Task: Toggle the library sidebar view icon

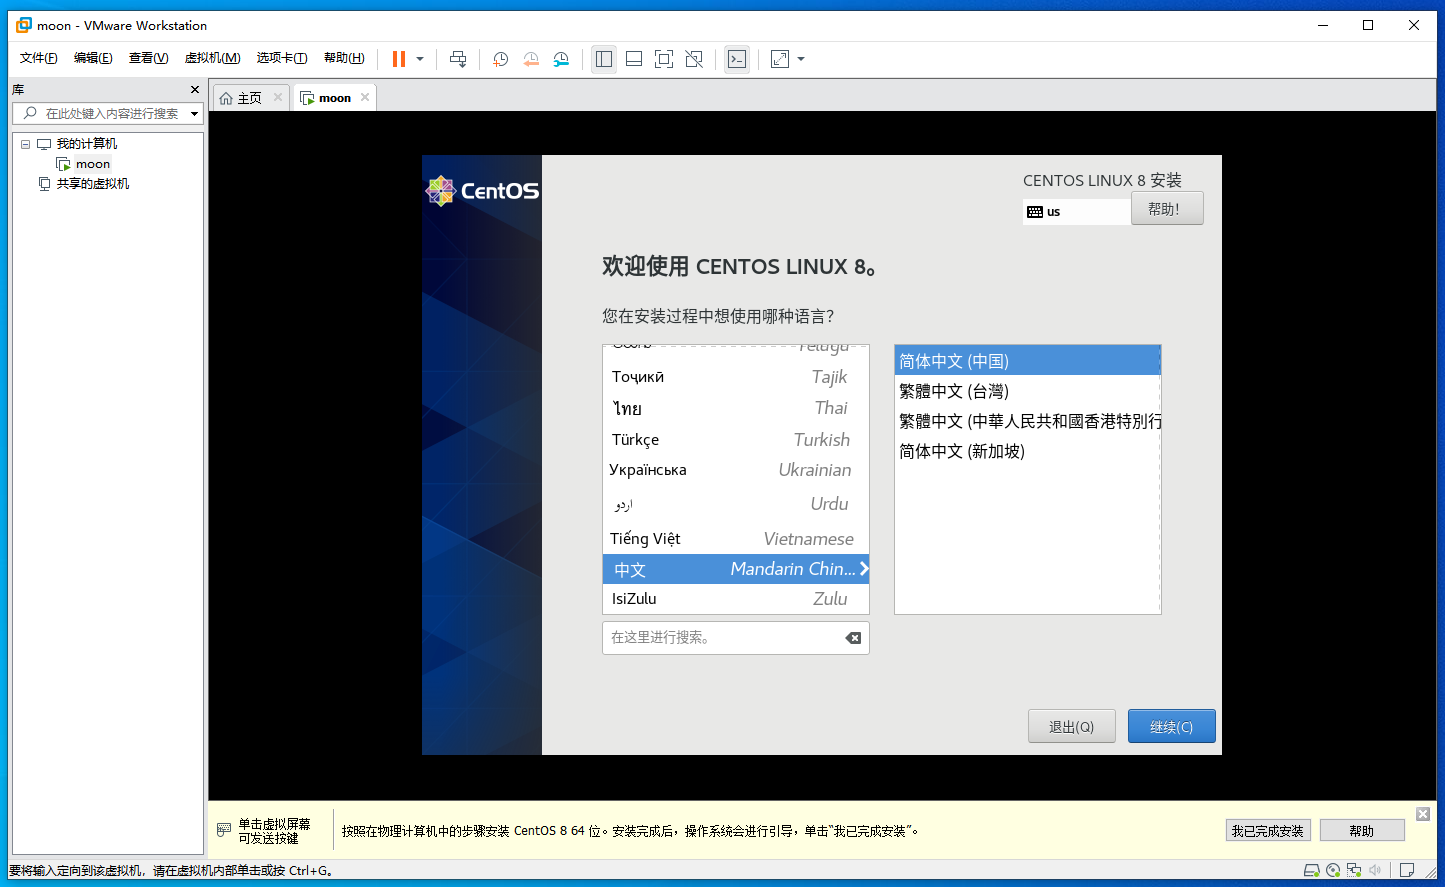Action: pos(604,59)
